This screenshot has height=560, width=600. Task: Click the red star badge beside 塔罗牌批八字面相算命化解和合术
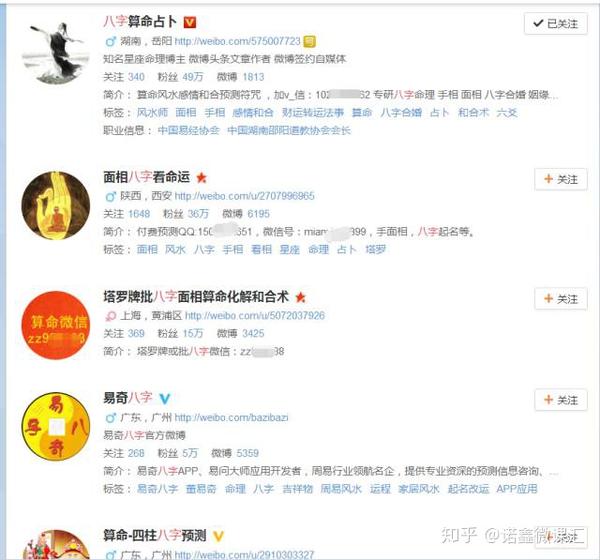point(301,297)
